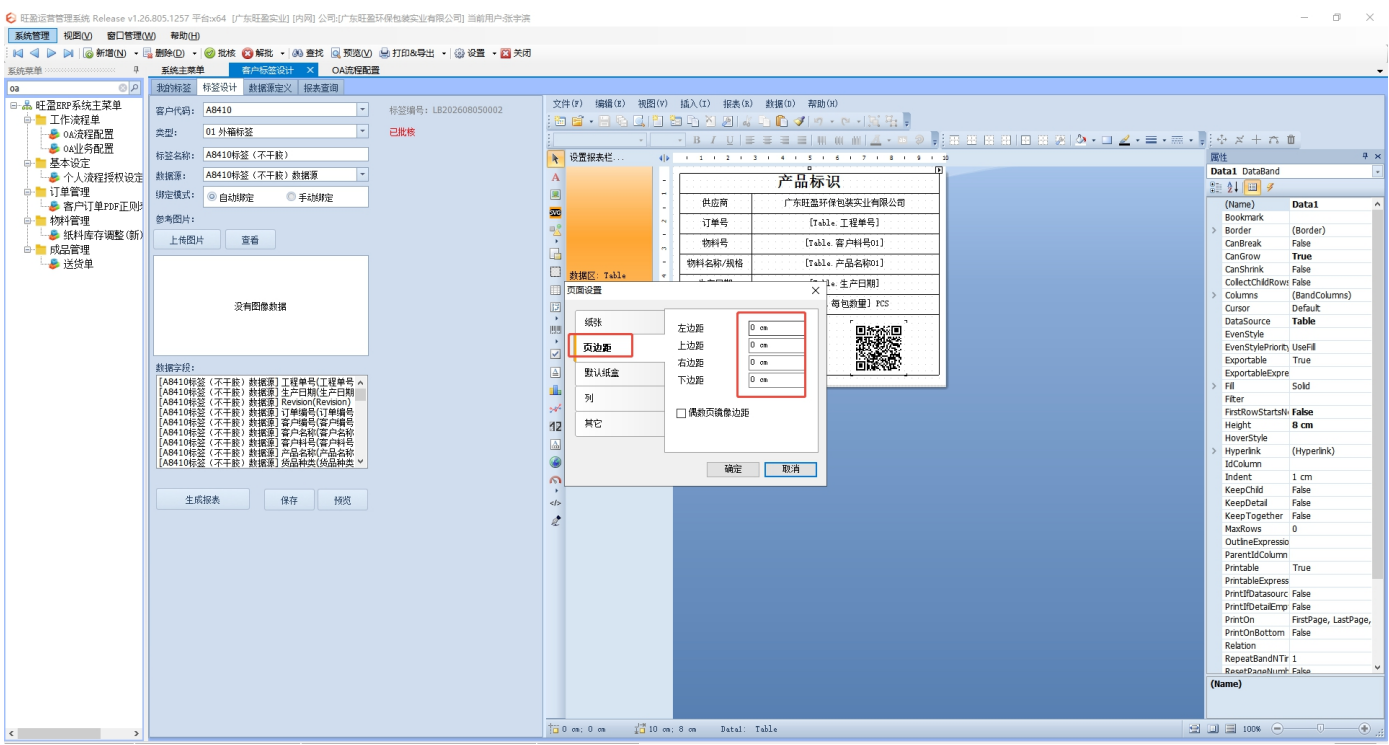Click the designer zoom slider in the status bar

pos(1320,729)
